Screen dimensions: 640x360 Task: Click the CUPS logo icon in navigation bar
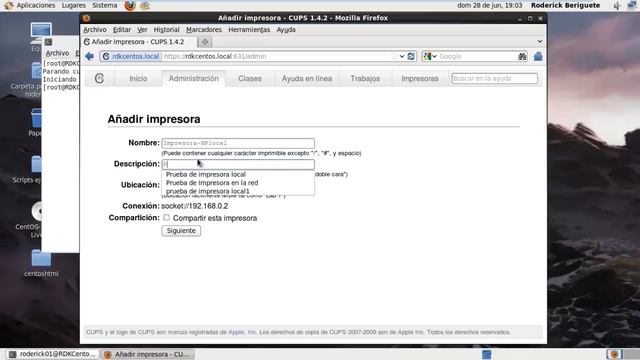(x=99, y=78)
